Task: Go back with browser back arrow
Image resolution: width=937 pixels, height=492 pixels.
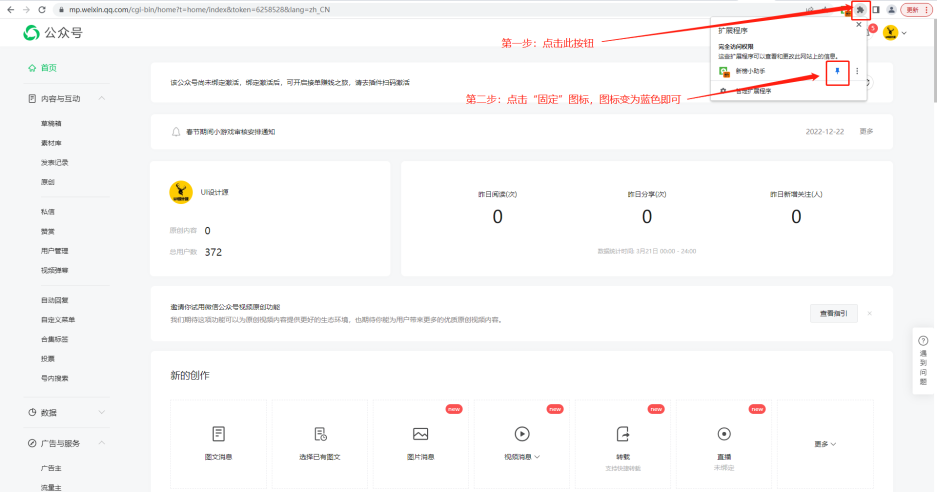Action: tap(10, 10)
